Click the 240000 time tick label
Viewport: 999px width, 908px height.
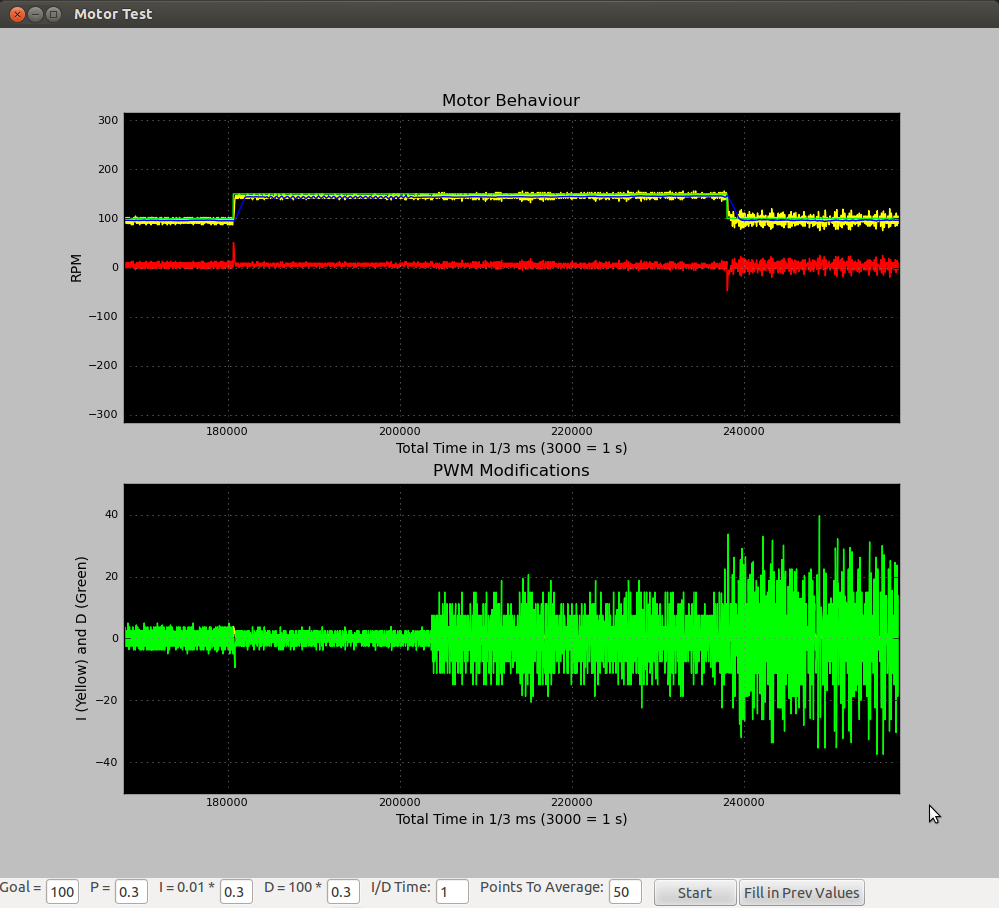[743, 431]
